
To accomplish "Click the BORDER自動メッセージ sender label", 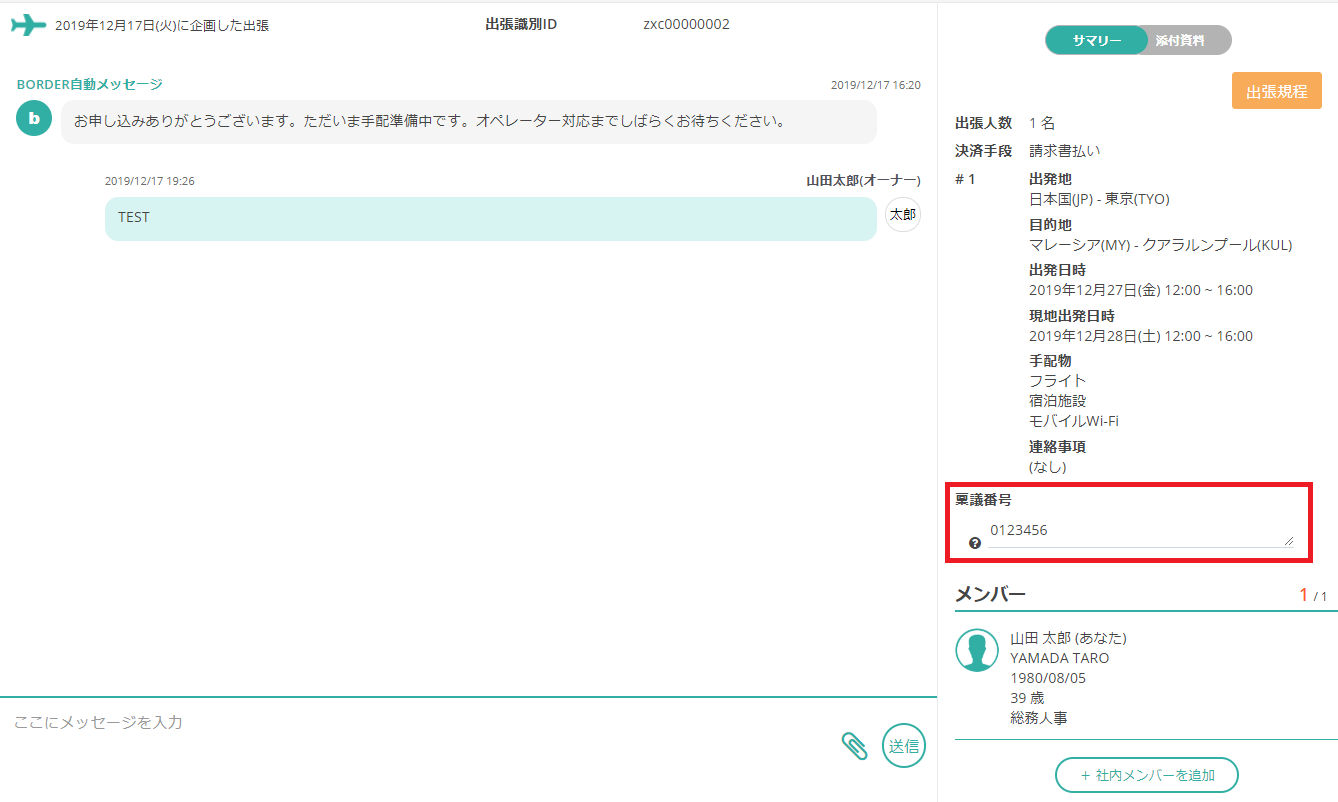I will click(89, 85).
